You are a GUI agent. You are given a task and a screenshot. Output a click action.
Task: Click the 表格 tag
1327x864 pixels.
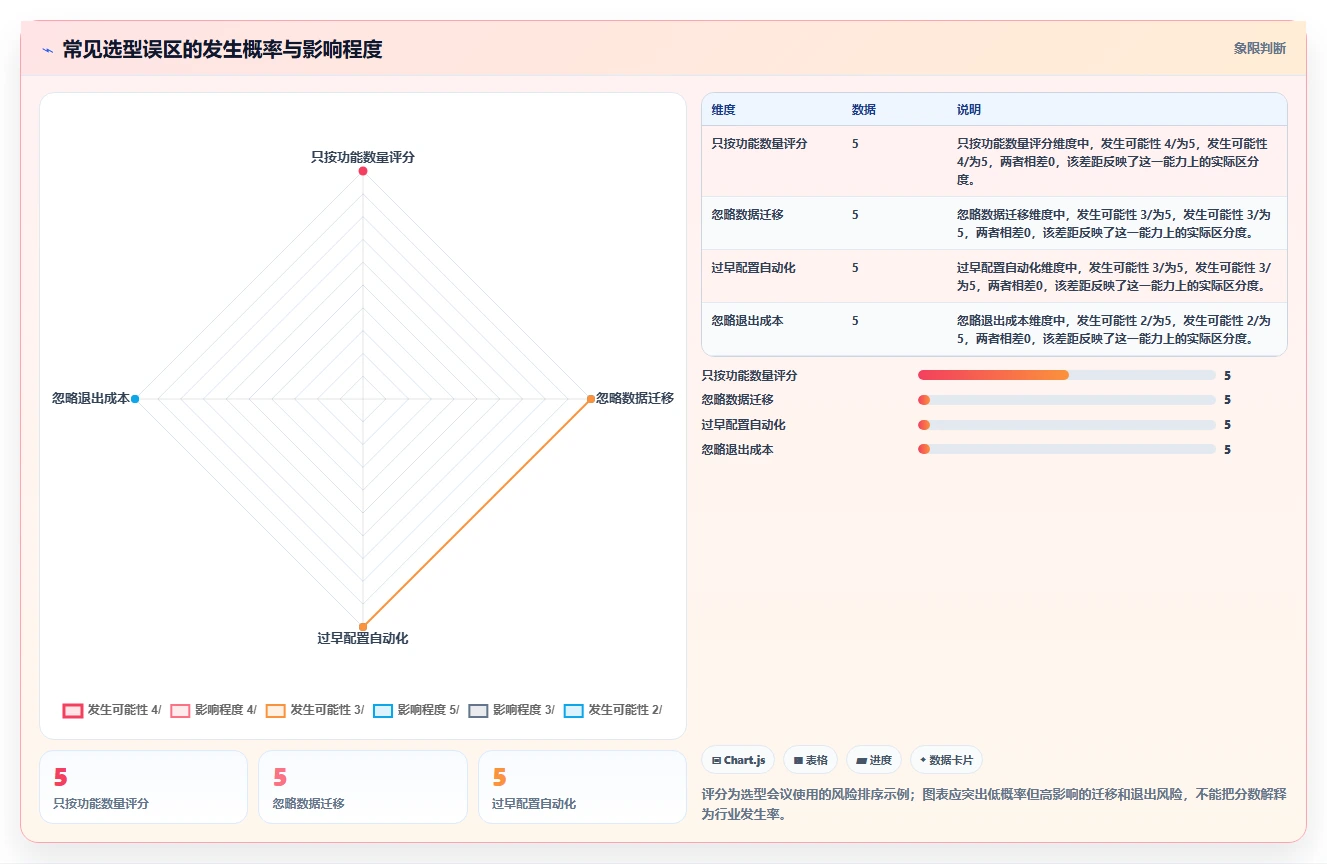coord(810,760)
